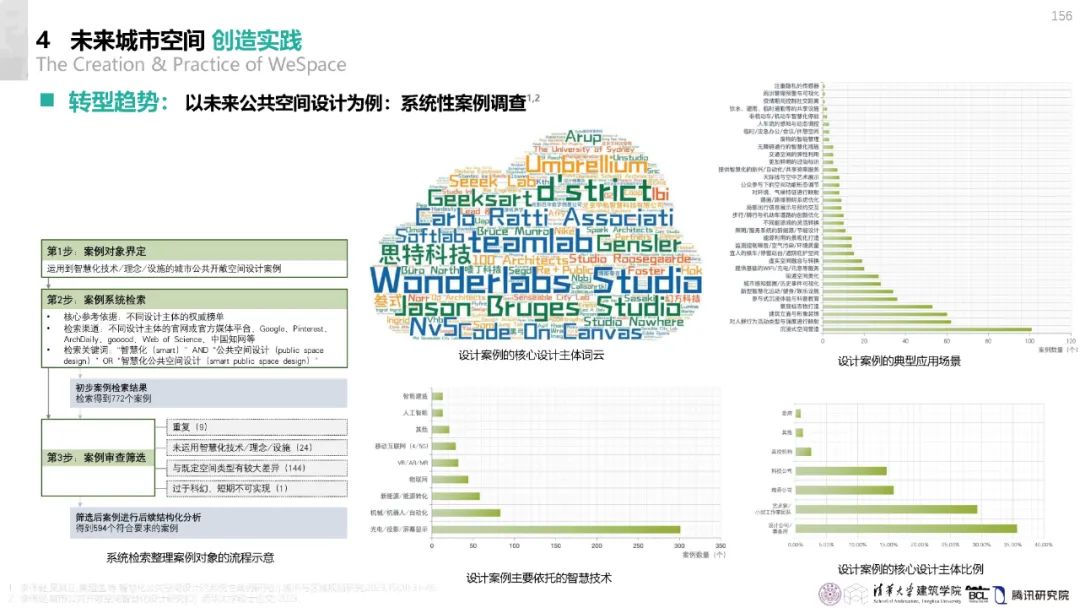
Task: Click the '机械/机器人/自动化' bar in the technology chart
Action: tap(466, 512)
